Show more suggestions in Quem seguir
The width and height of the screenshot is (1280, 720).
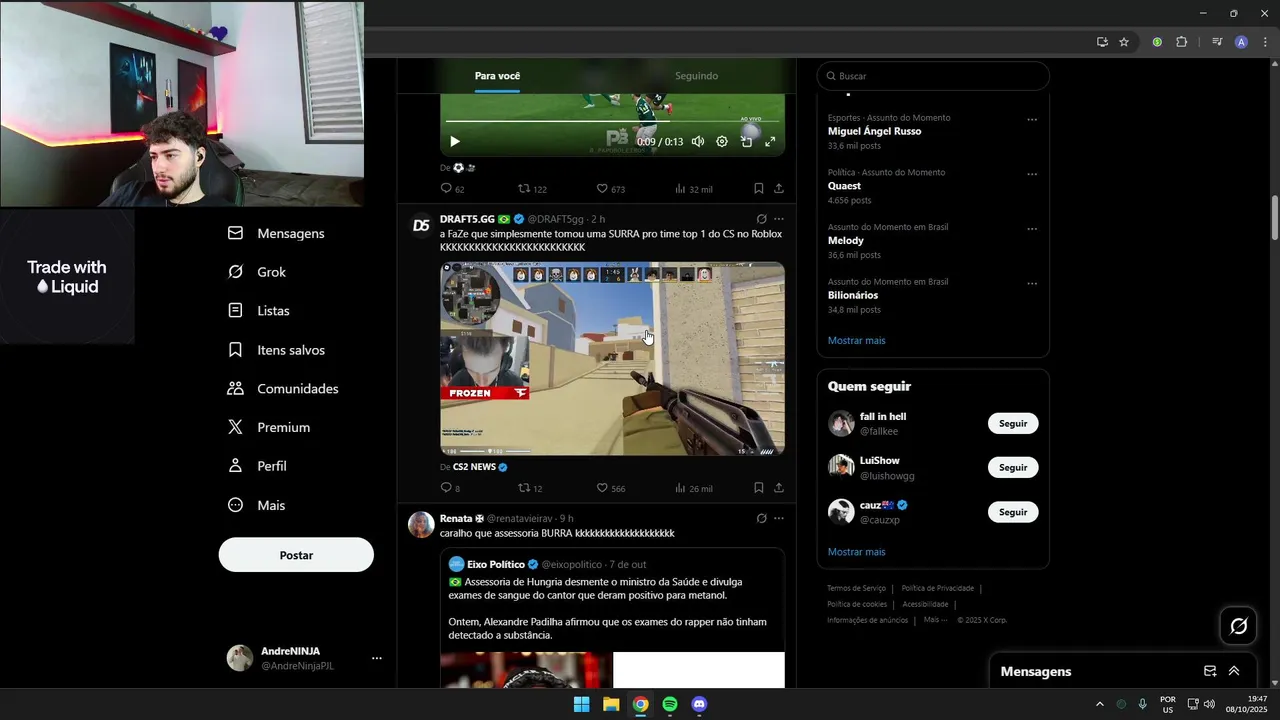tap(856, 552)
